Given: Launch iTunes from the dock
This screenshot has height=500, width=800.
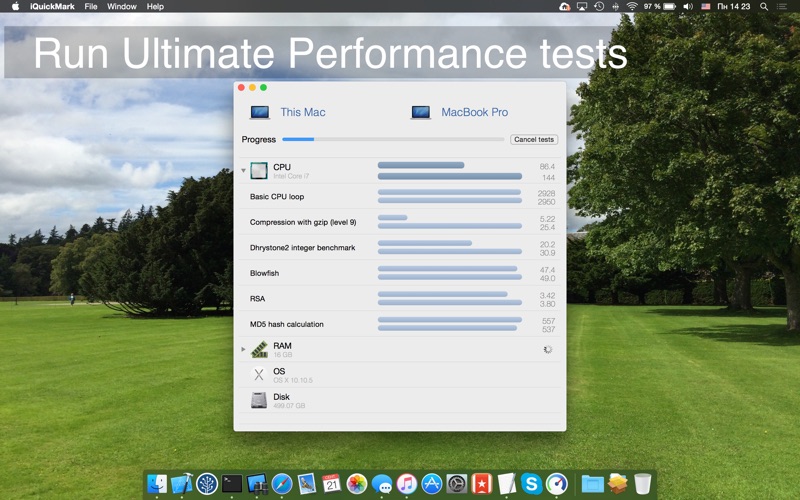Looking at the screenshot, I should (407, 484).
